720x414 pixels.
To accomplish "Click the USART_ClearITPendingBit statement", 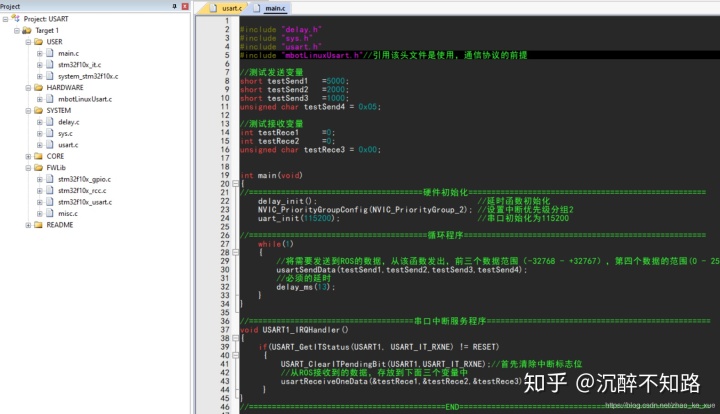I will click(385, 364).
